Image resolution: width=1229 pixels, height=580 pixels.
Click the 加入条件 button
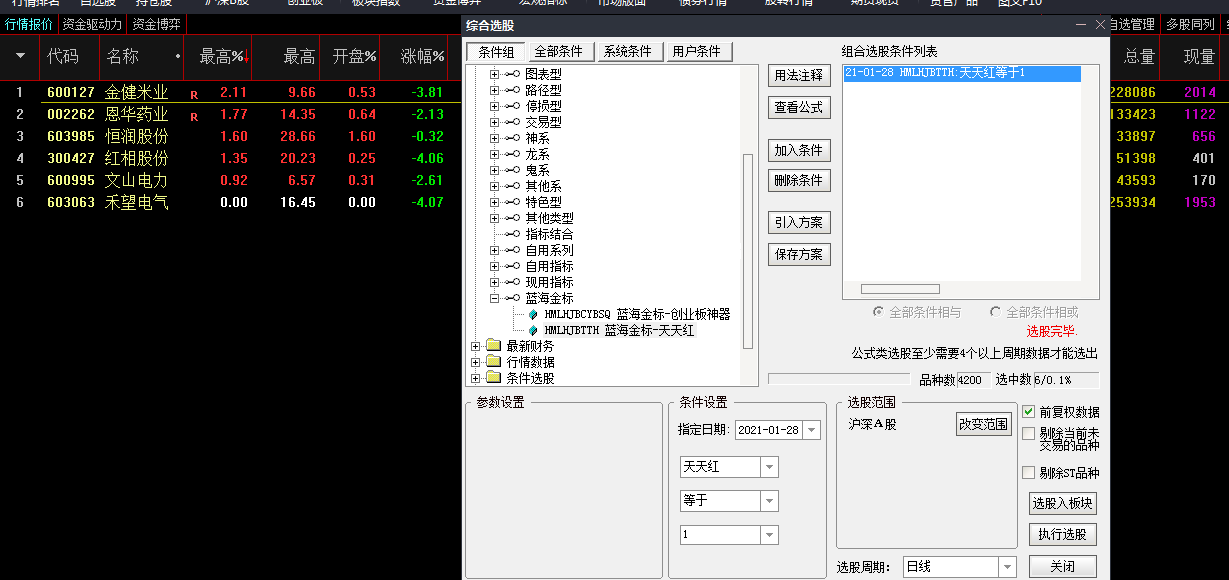coord(799,150)
